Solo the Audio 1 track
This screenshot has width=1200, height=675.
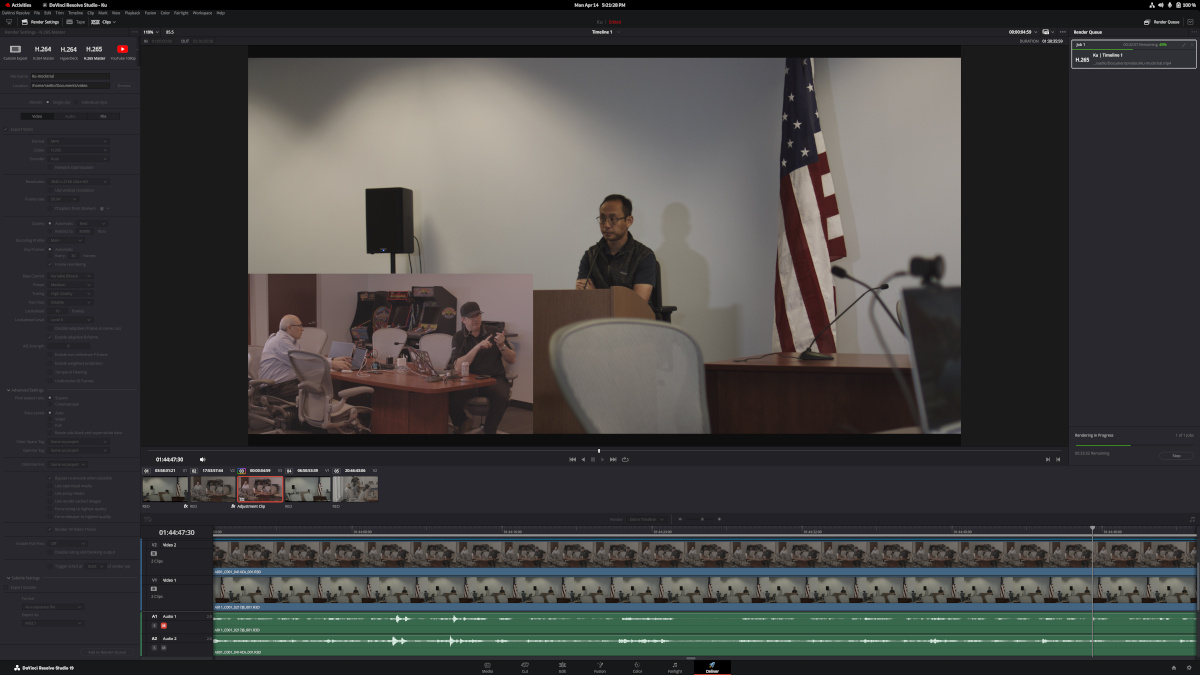(x=154, y=625)
